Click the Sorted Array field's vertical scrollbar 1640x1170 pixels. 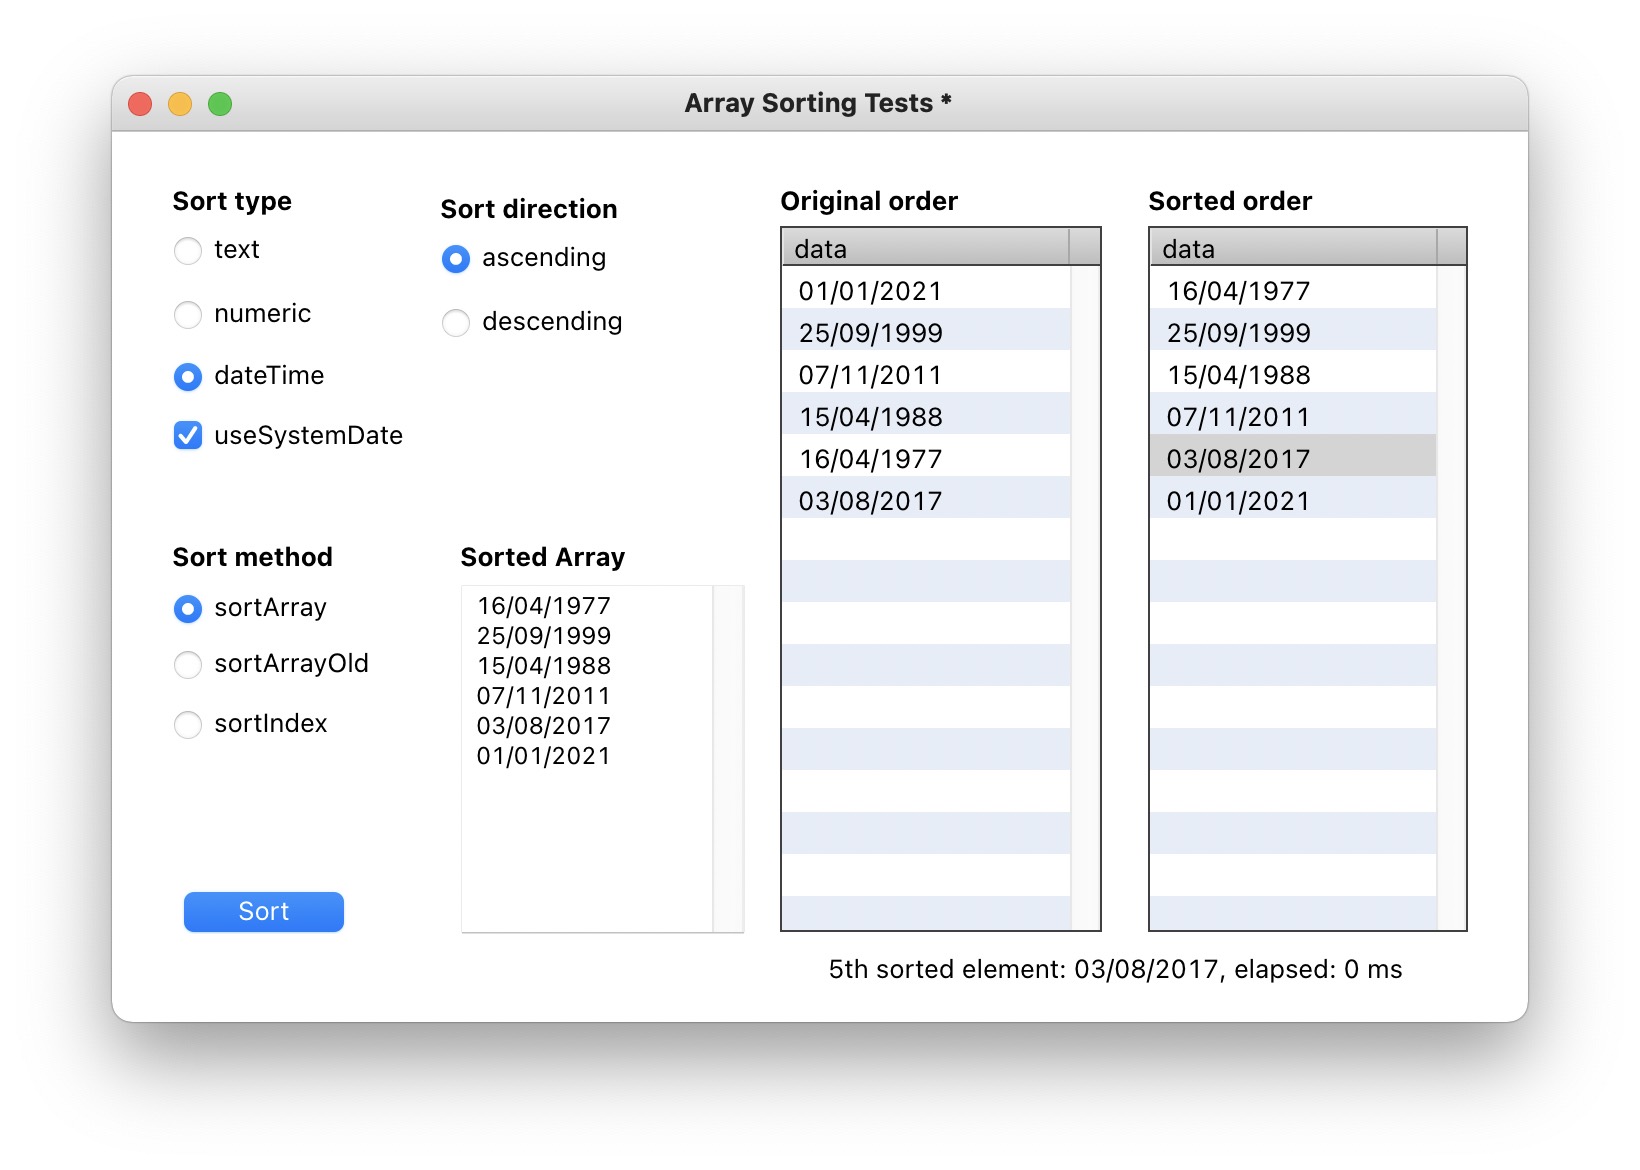click(729, 758)
